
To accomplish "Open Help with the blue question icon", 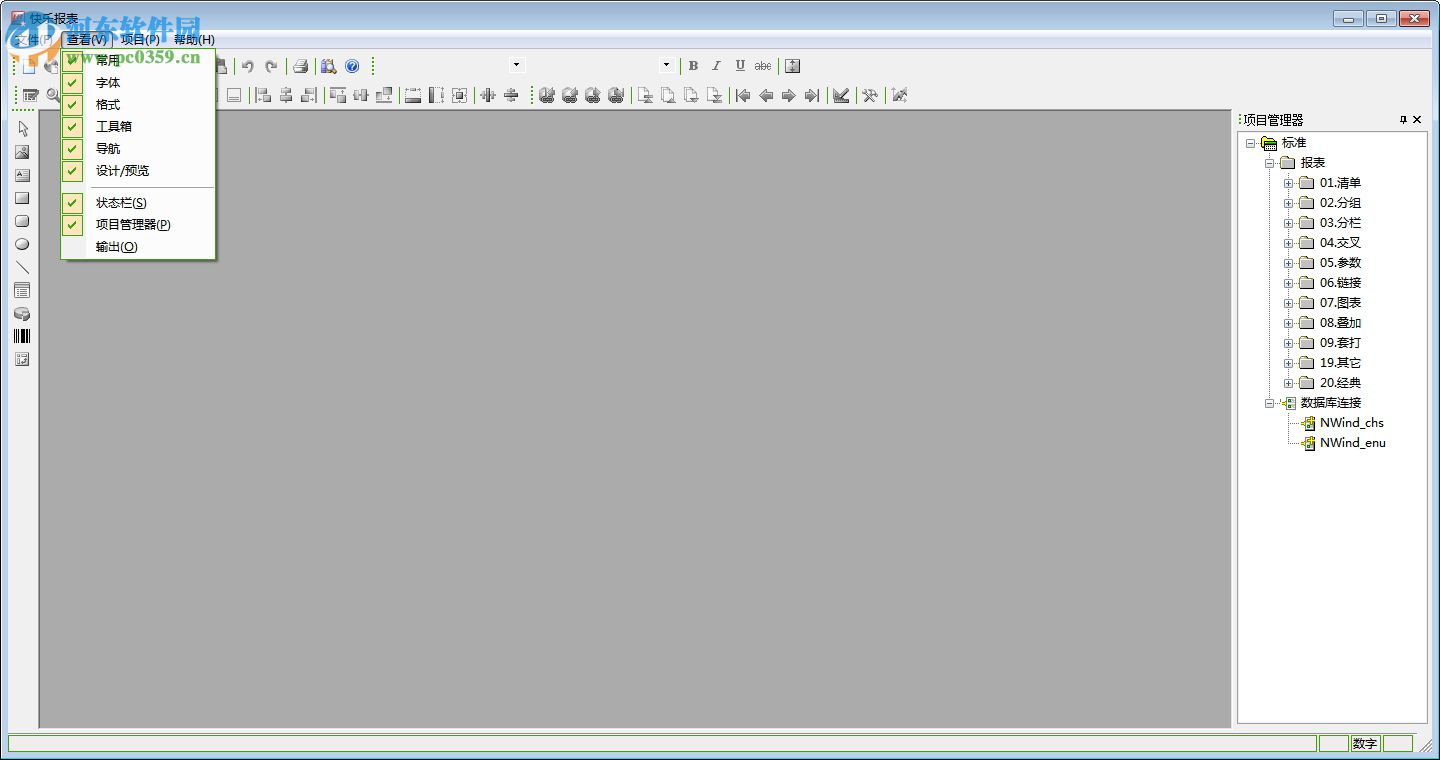I will [352, 66].
